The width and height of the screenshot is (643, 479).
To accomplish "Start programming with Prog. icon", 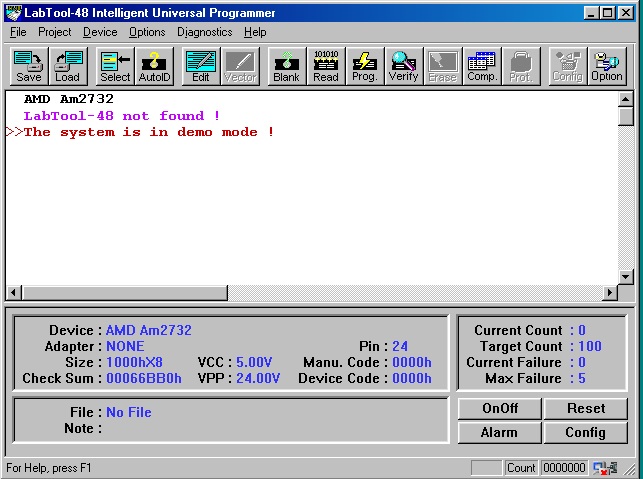I will pos(365,66).
